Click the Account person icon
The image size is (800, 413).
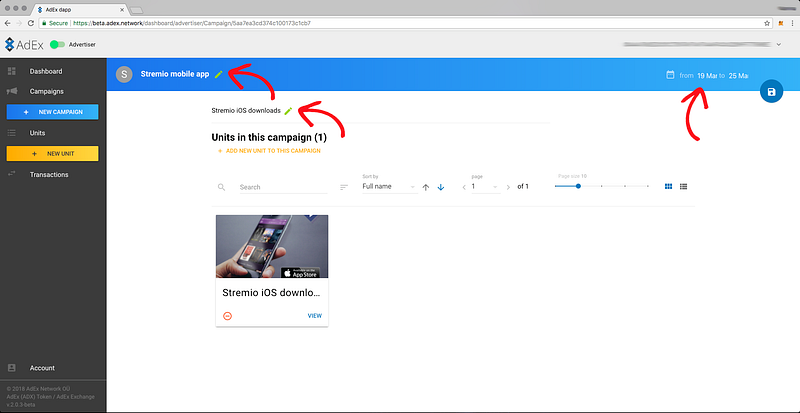pos(12,368)
